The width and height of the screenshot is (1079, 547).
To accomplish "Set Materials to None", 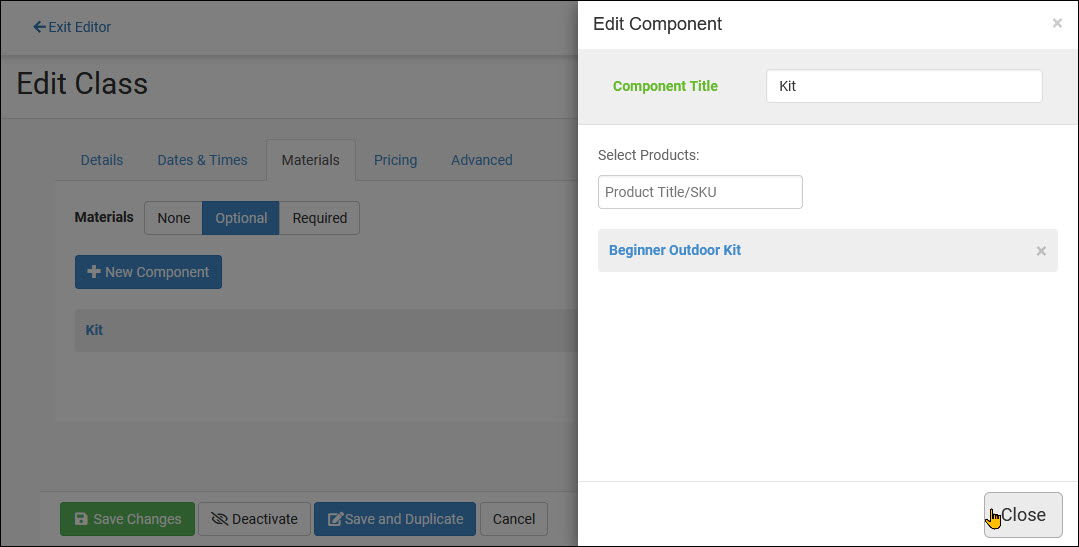I will pyautogui.click(x=173, y=218).
